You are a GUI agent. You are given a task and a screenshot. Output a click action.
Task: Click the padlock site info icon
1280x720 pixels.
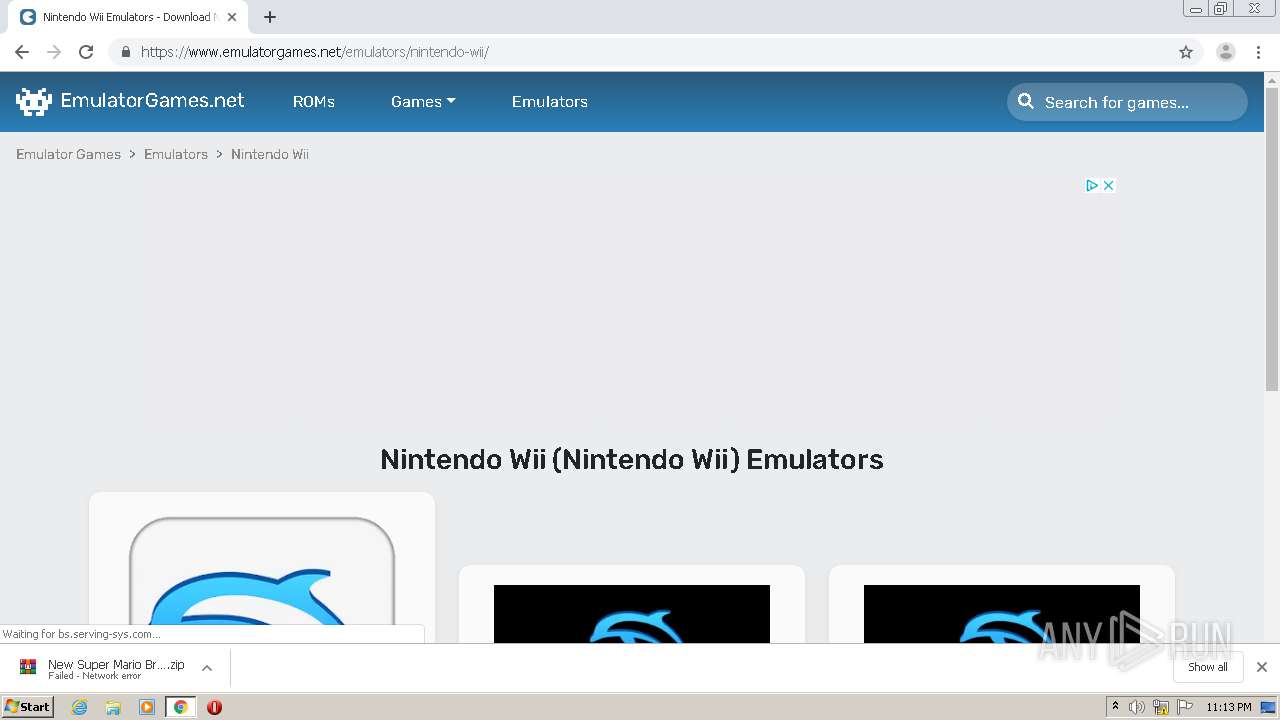pos(125,52)
